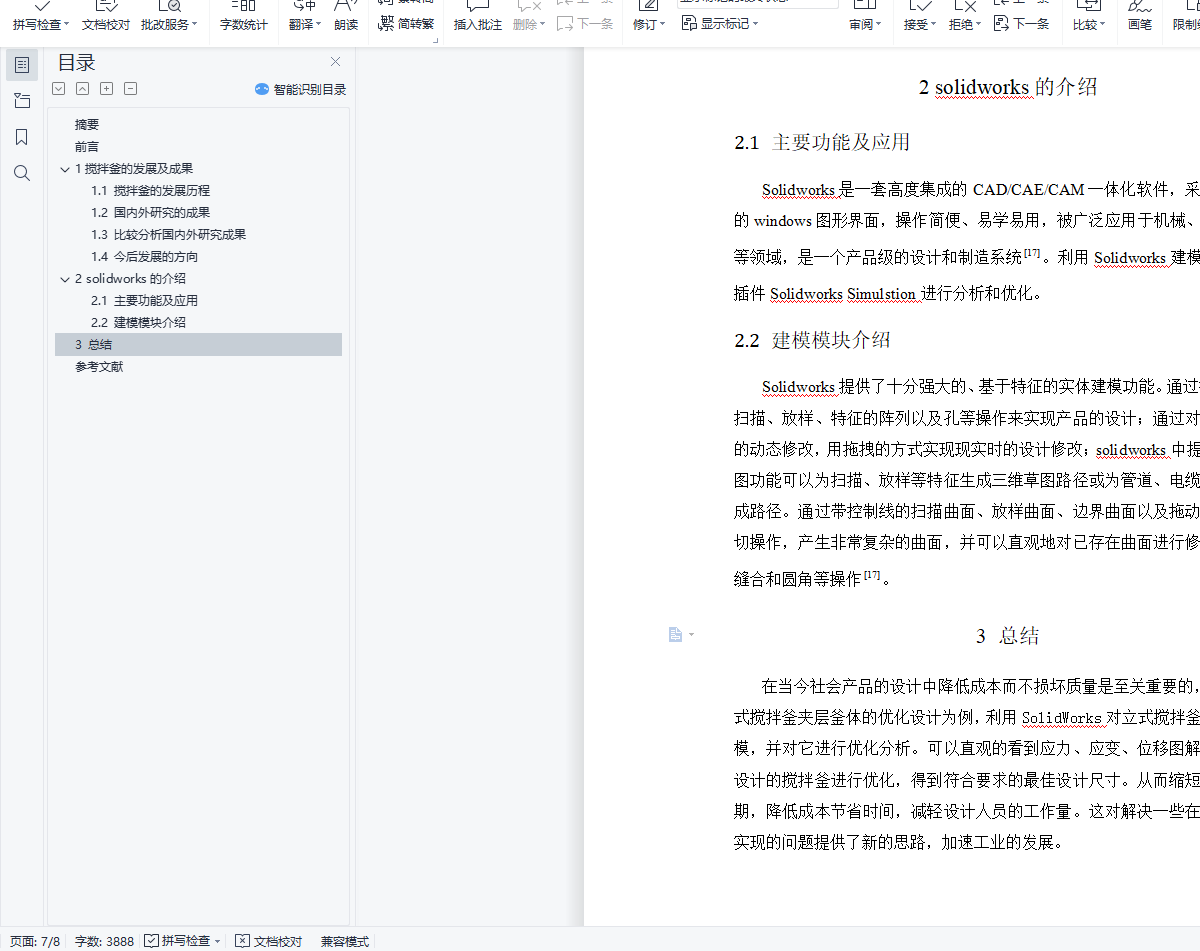Viewport: 1200px width, 951px height.
Task: Select outline entry '2 solidworks 的介绍'
Action: click(130, 279)
